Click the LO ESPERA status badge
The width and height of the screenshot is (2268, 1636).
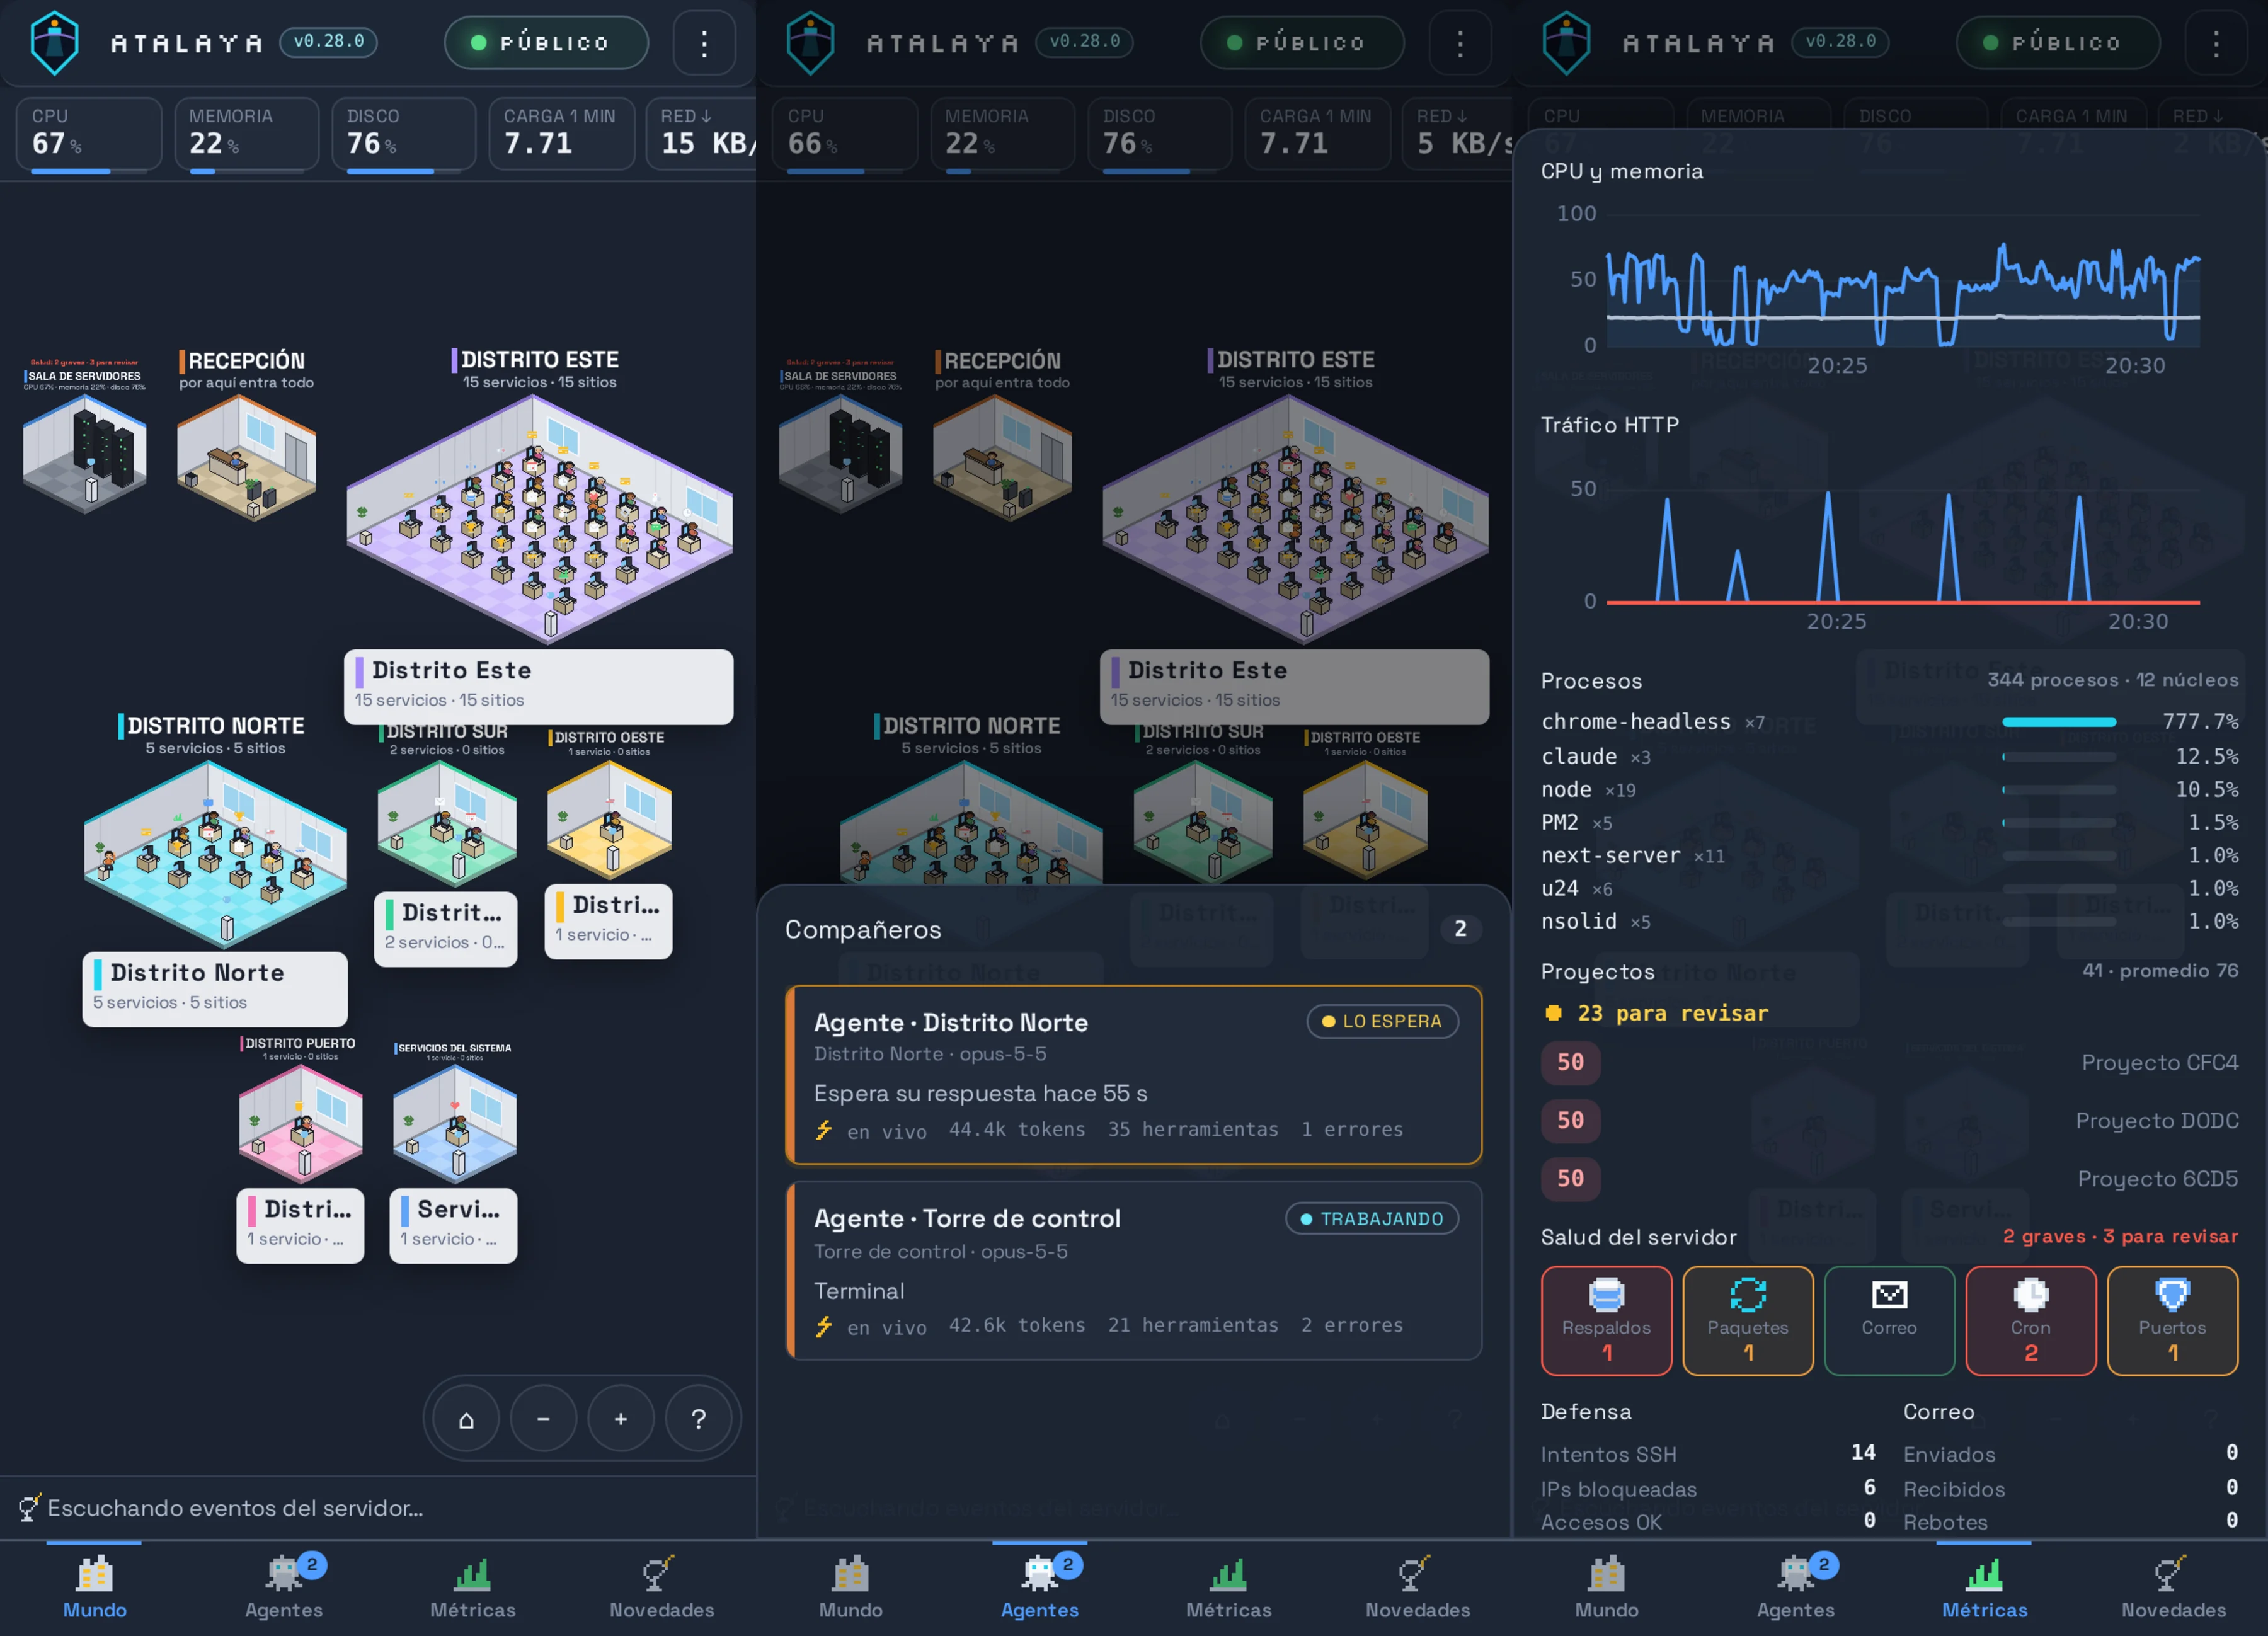[x=1382, y=1021]
